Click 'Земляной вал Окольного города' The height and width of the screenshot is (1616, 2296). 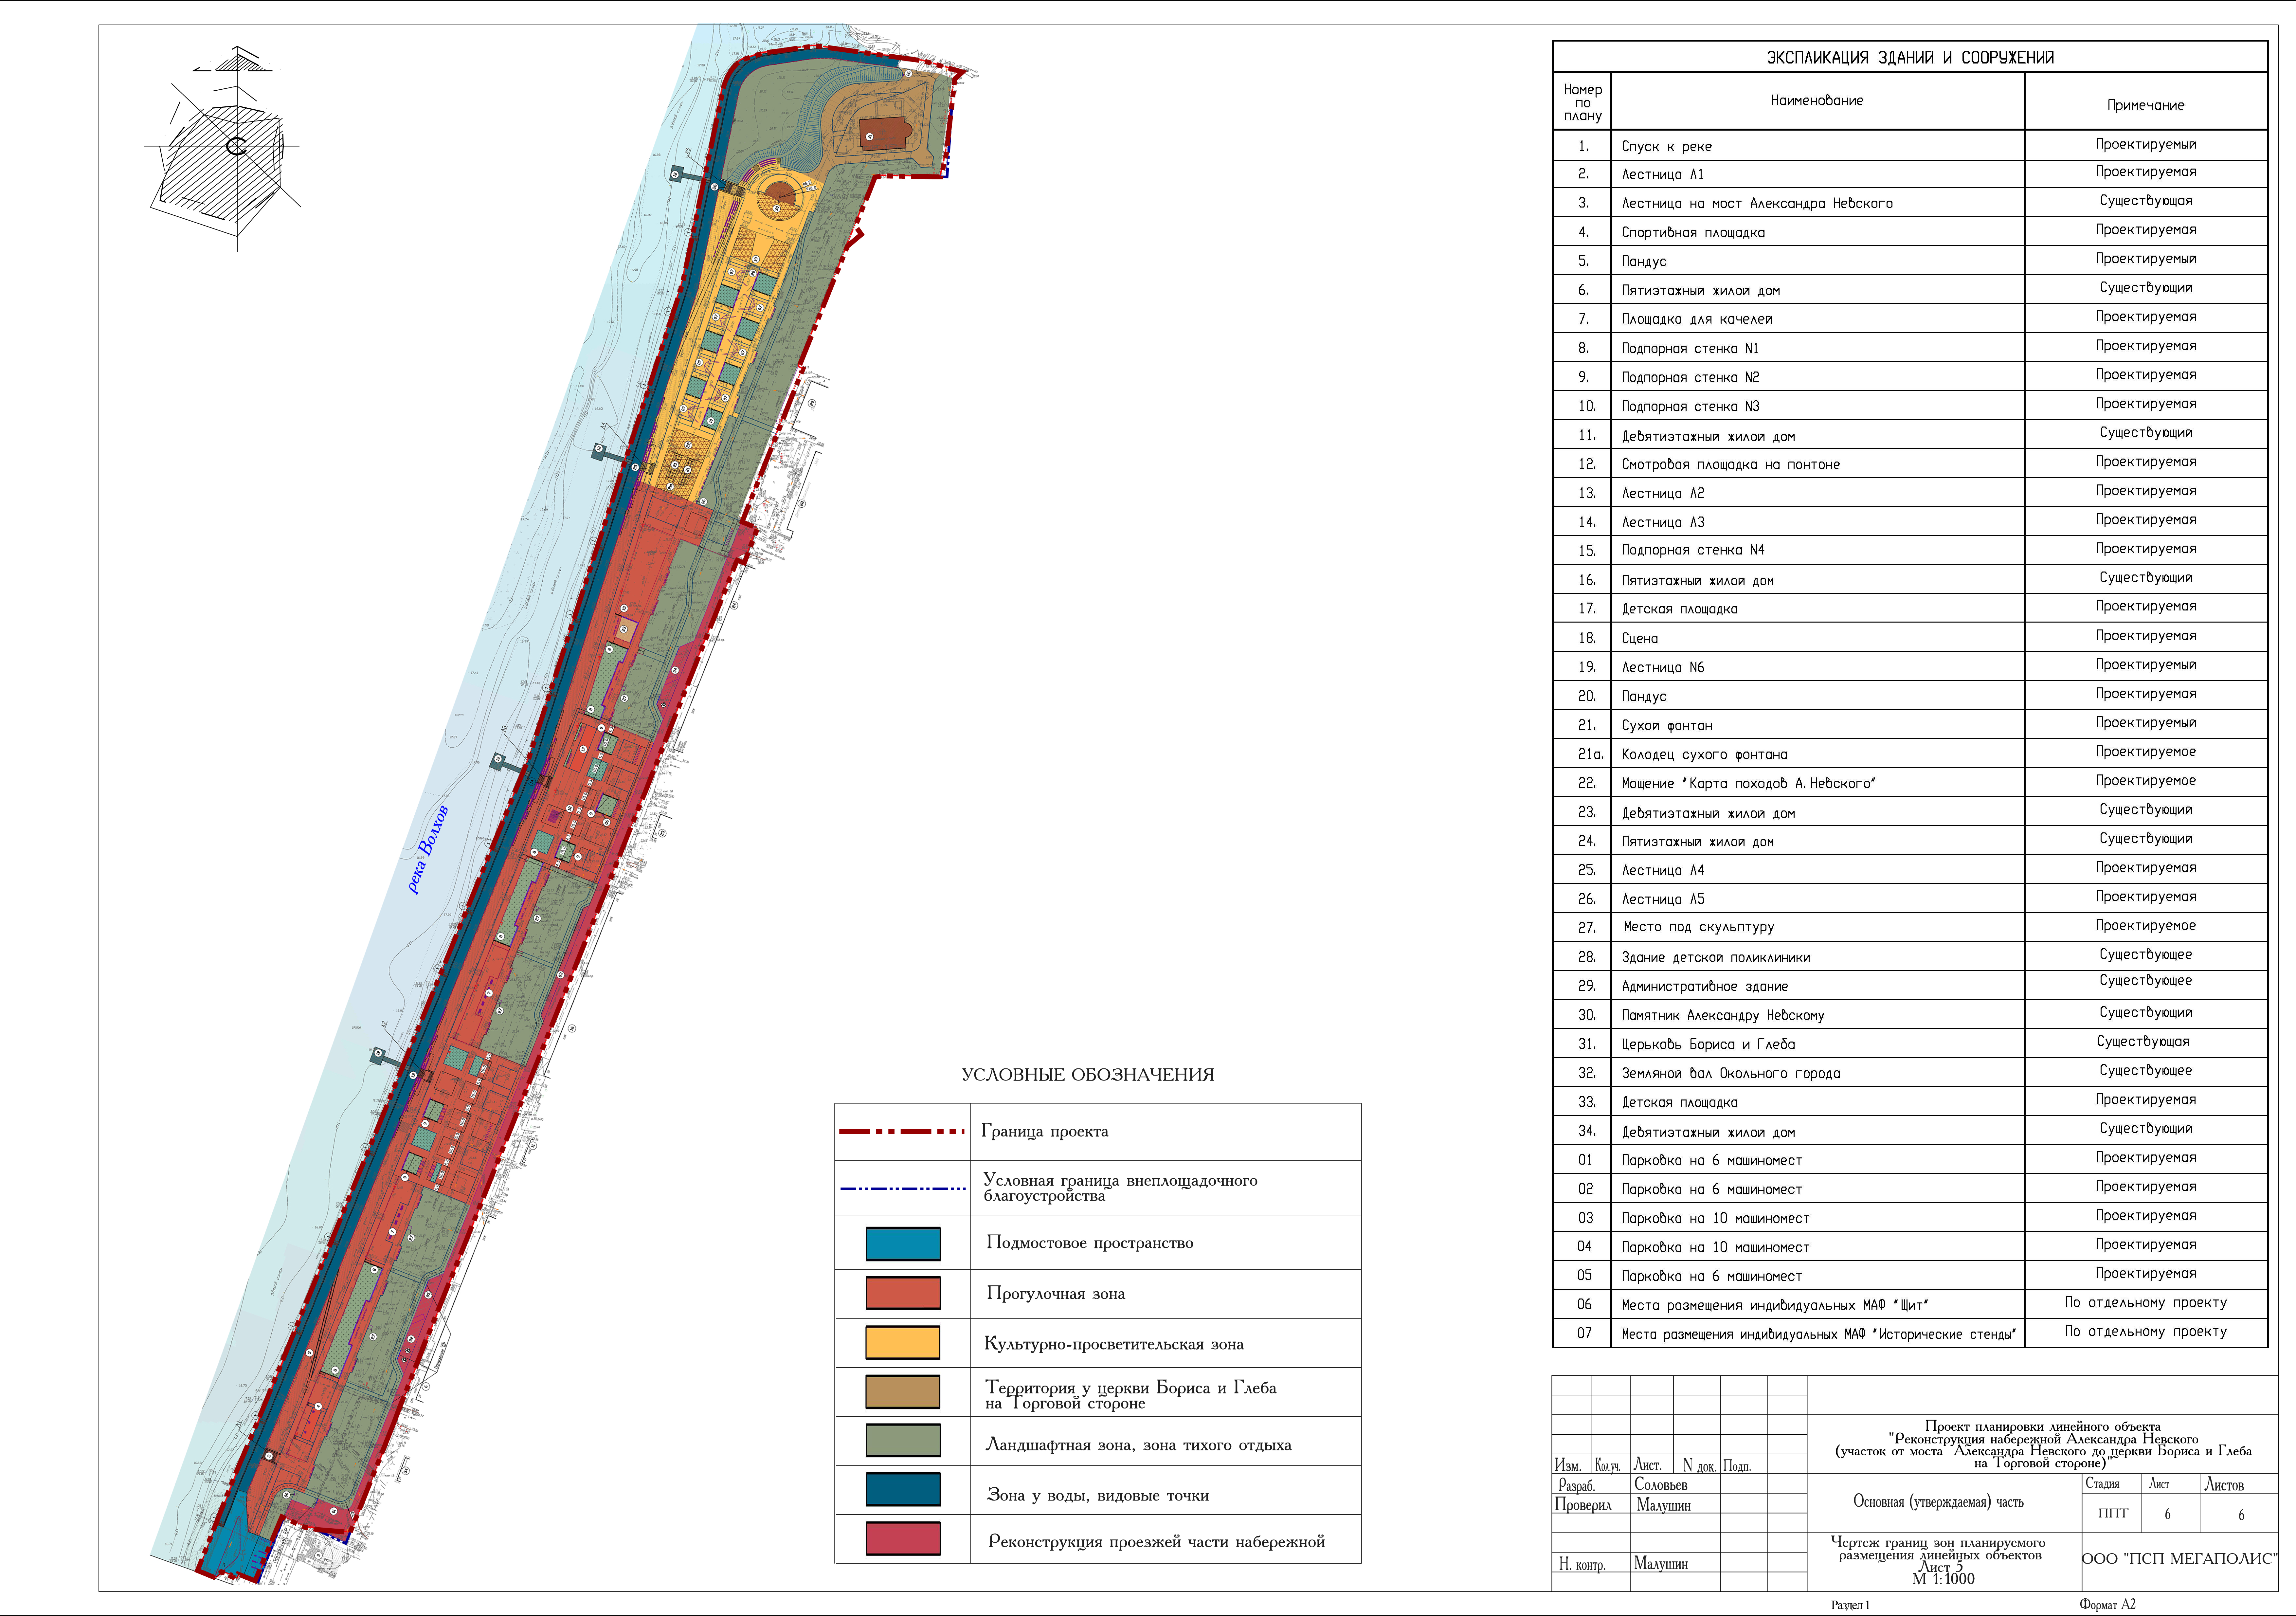(x=1731, y=1073)
